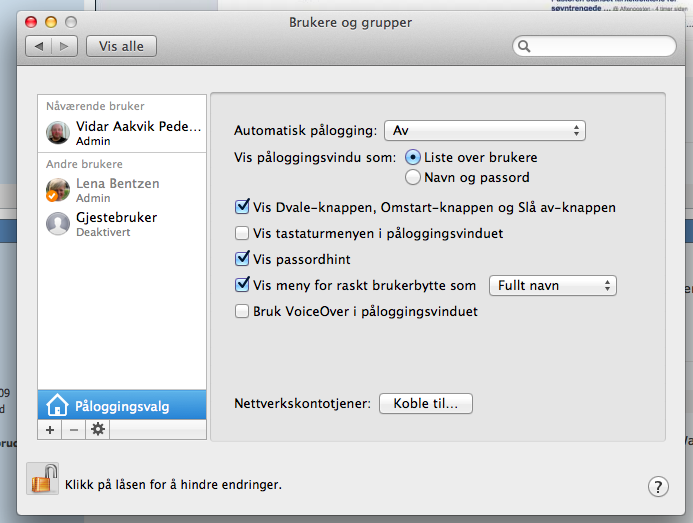Screen dimensions: 693x523
Task: Click the Vis alle button
Action: pos(121,46)
